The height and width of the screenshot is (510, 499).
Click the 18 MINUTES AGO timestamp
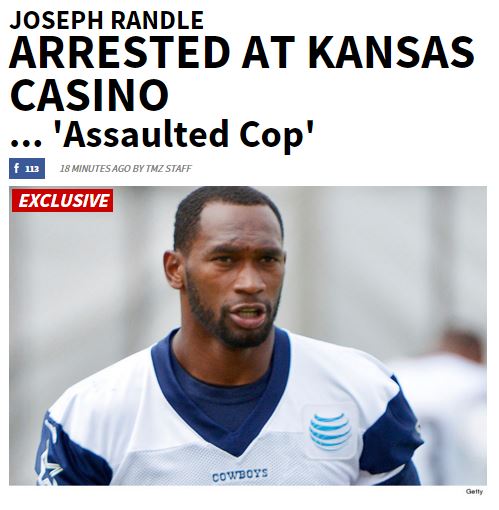(95, 169)
